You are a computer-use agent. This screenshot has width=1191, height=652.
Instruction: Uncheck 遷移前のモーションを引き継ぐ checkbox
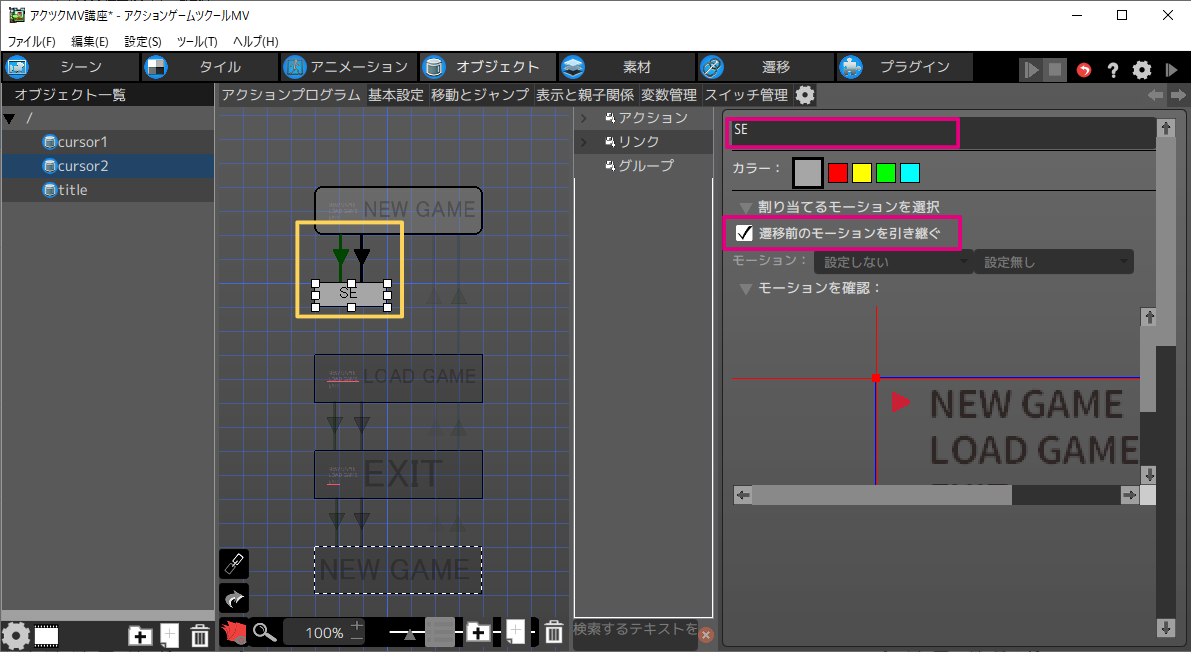744,233
